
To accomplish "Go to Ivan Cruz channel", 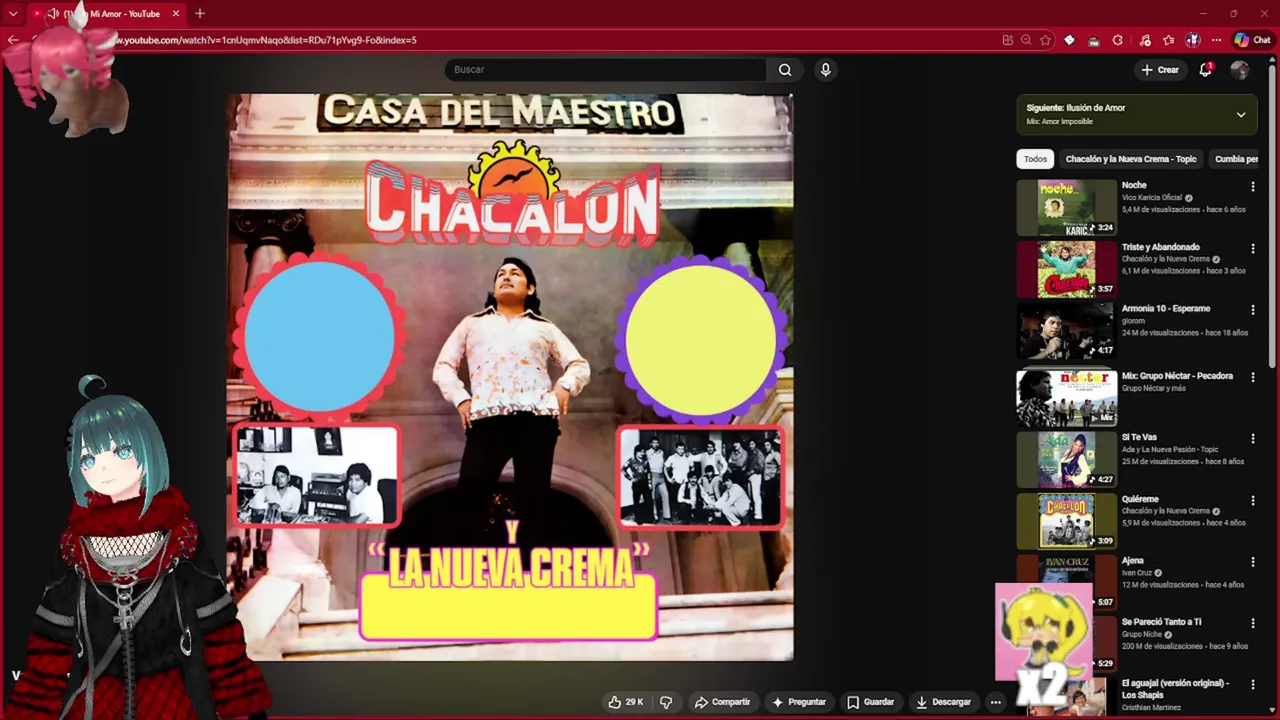I will click(x=1137, y=573).
